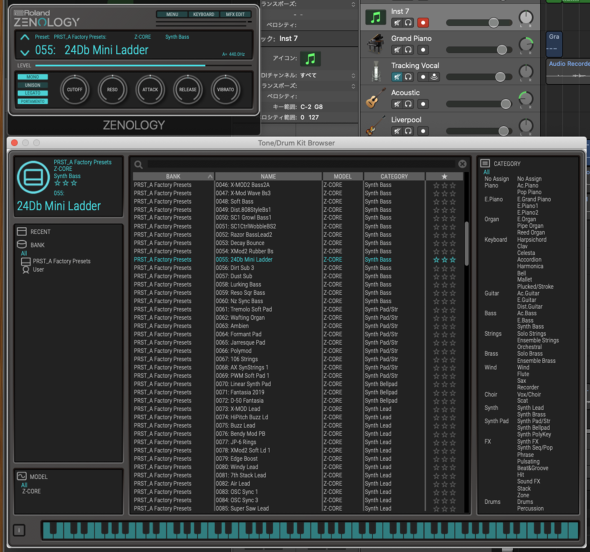Click the preset up arrow in ZENOLOGY
Viewport: 590px width, 552px height.
tap(25, 37)
